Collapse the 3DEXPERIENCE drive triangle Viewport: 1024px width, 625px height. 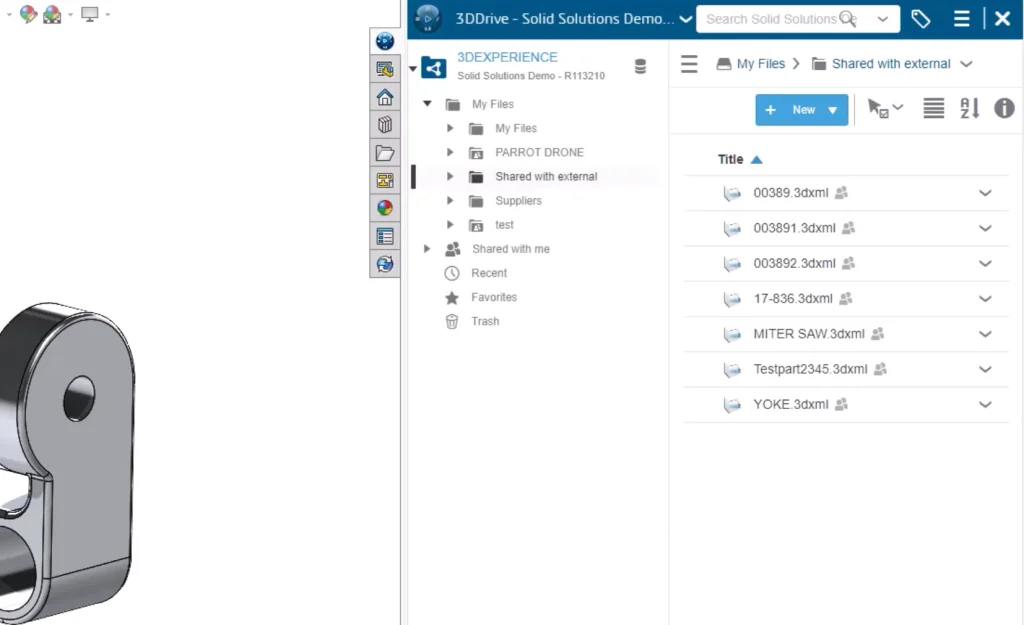click(x=413, y=69)
